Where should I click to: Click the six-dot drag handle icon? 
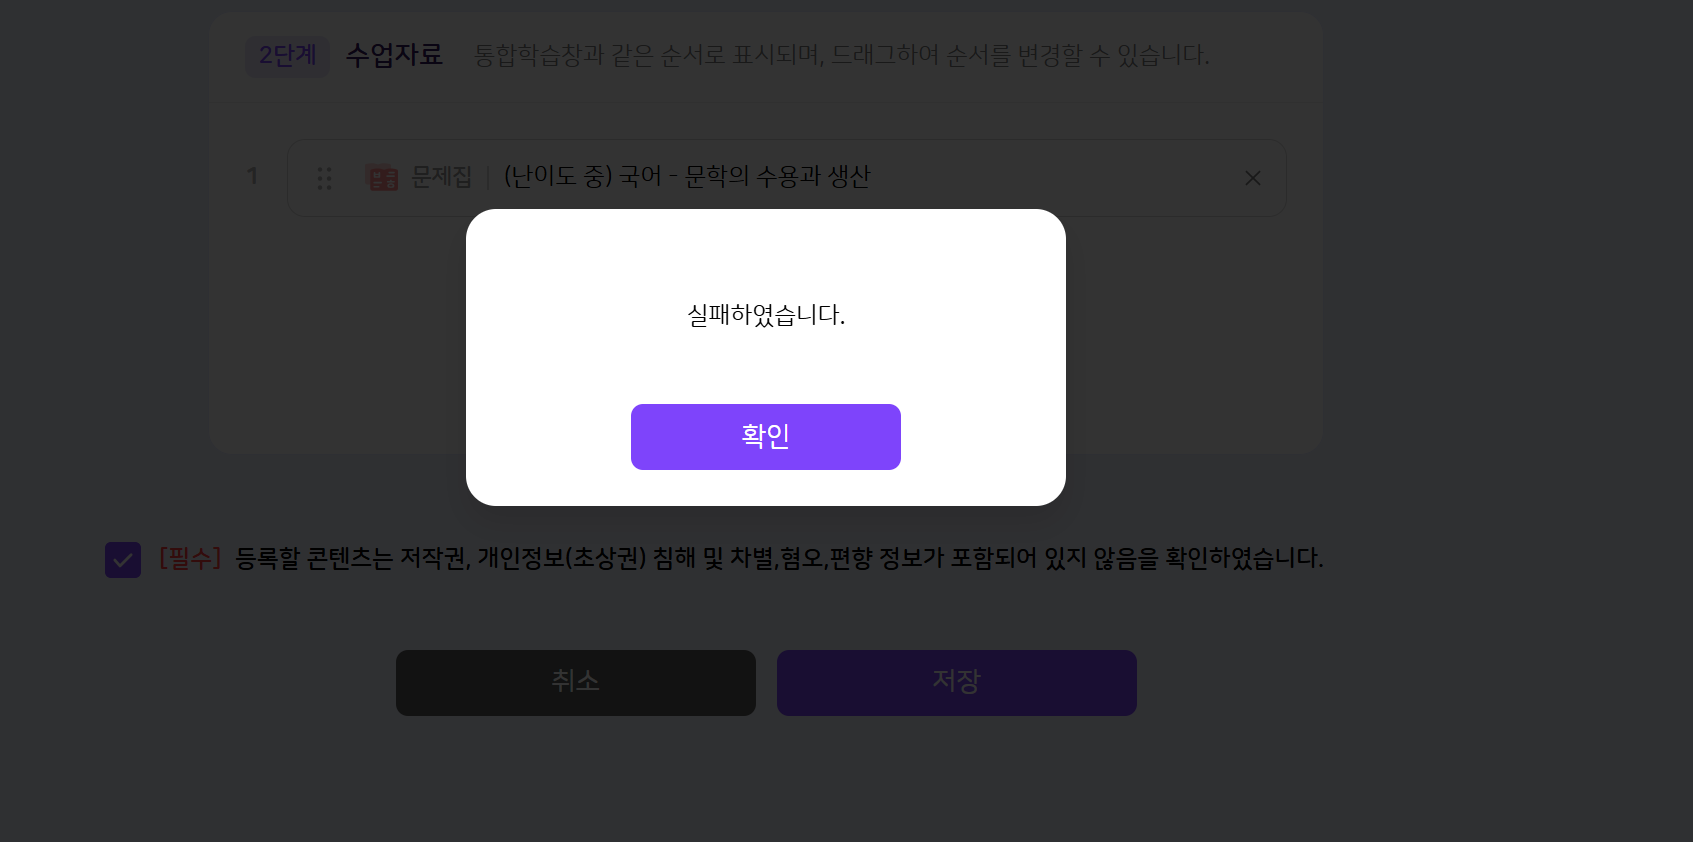[324, 178]
